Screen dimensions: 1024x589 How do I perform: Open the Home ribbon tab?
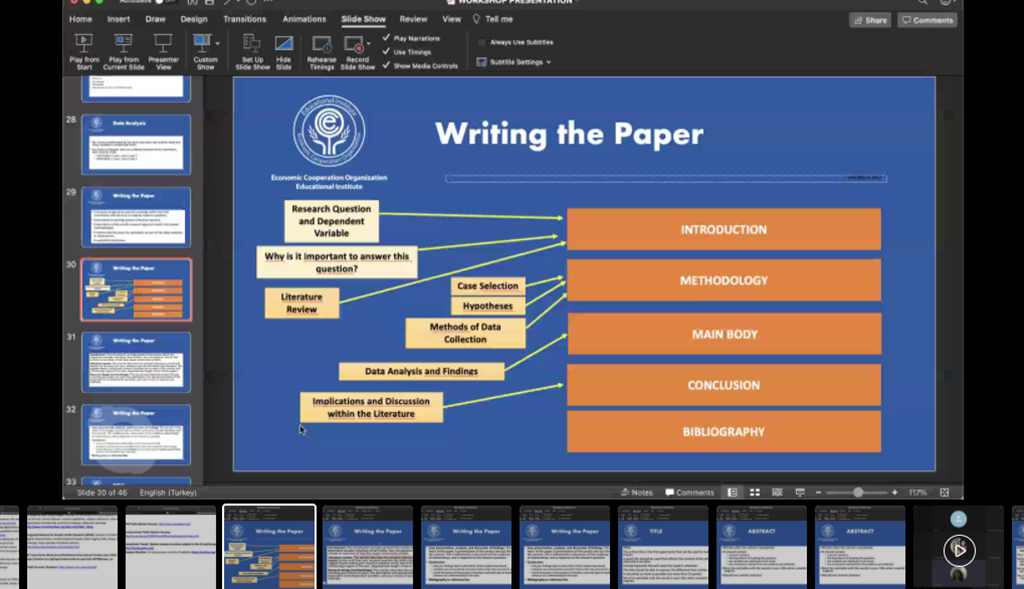(x=80, y=19)
